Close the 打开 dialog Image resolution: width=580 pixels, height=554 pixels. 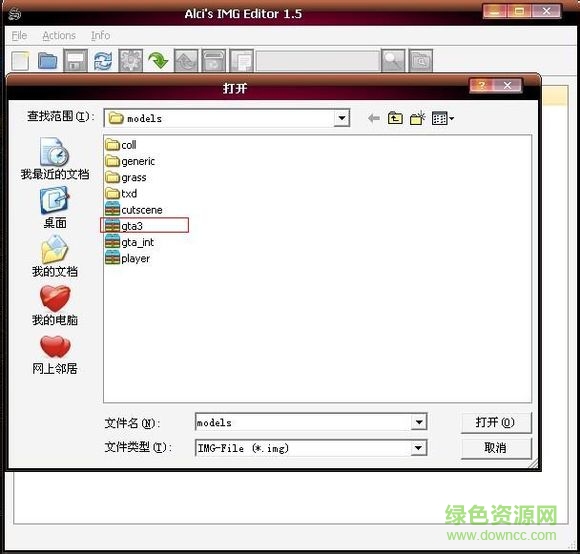pos(508,85)
